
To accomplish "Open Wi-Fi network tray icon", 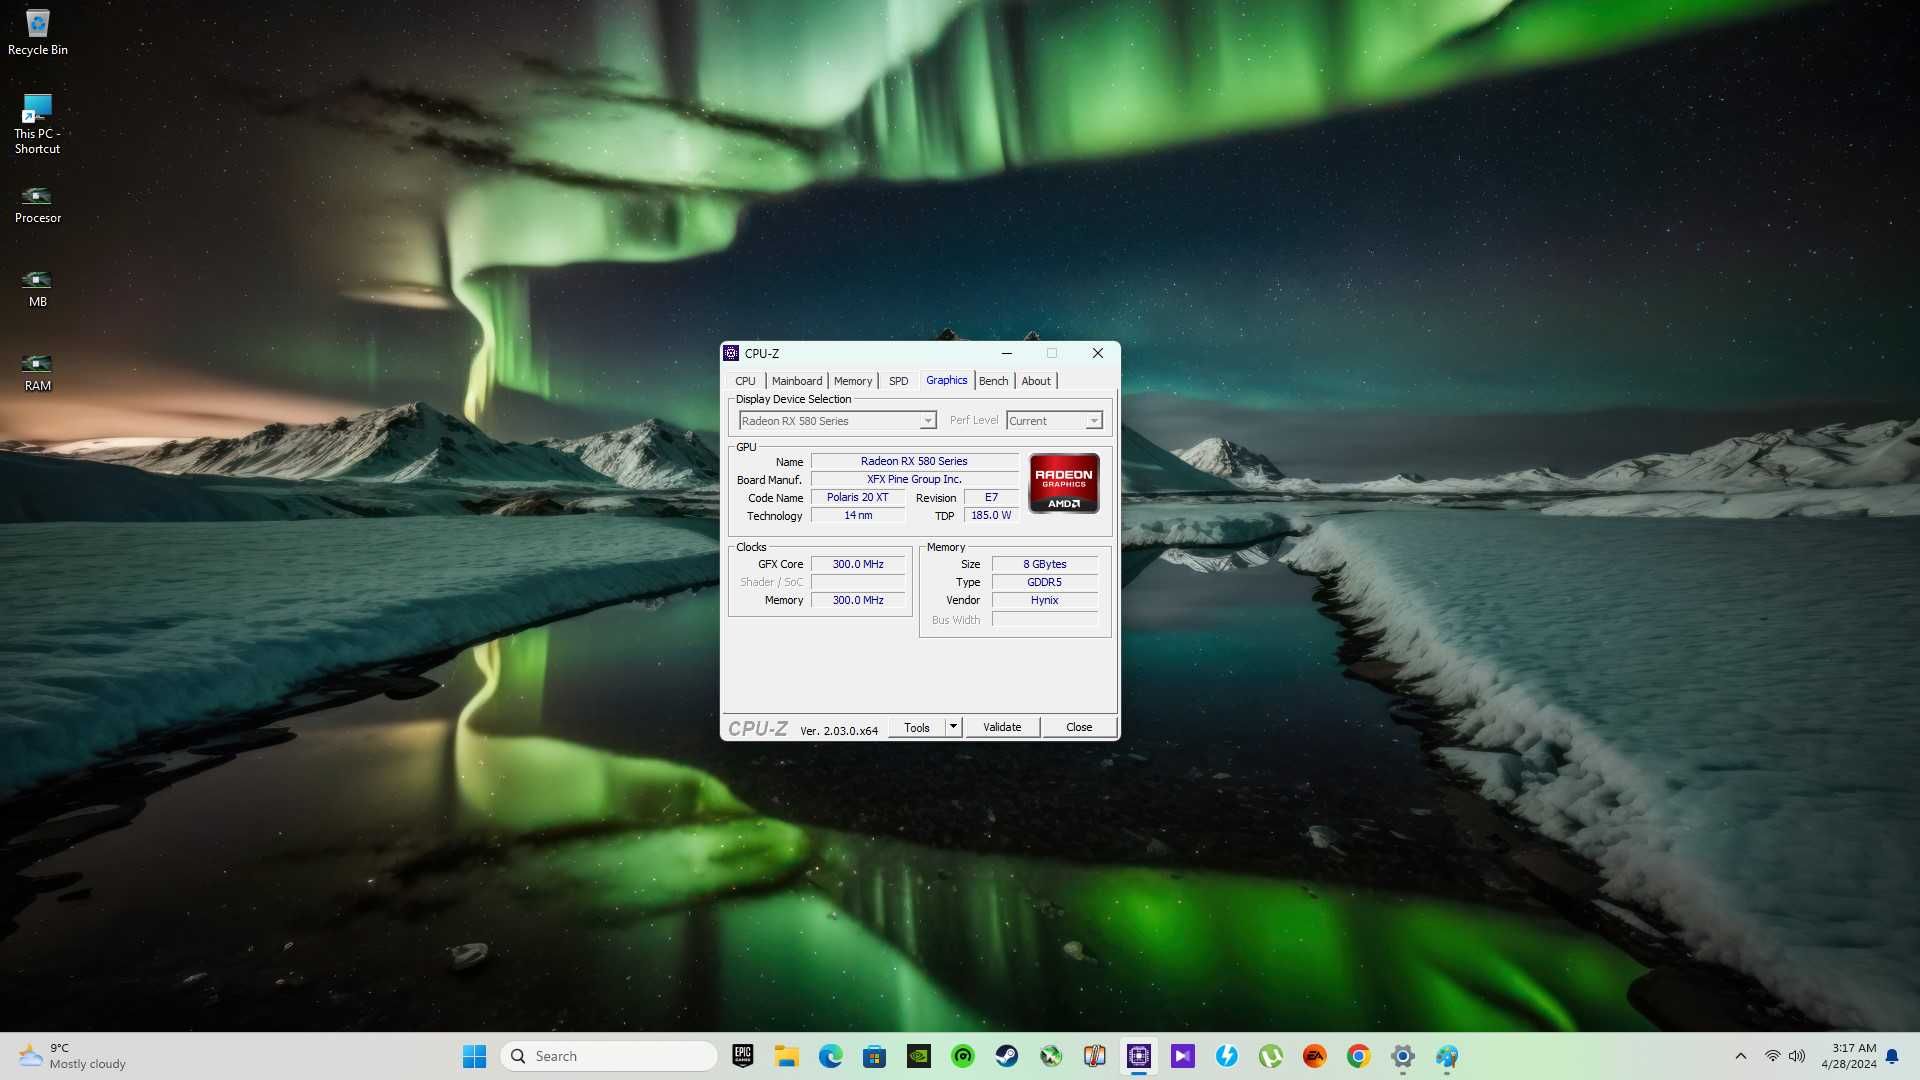I will (1772, 1056).
